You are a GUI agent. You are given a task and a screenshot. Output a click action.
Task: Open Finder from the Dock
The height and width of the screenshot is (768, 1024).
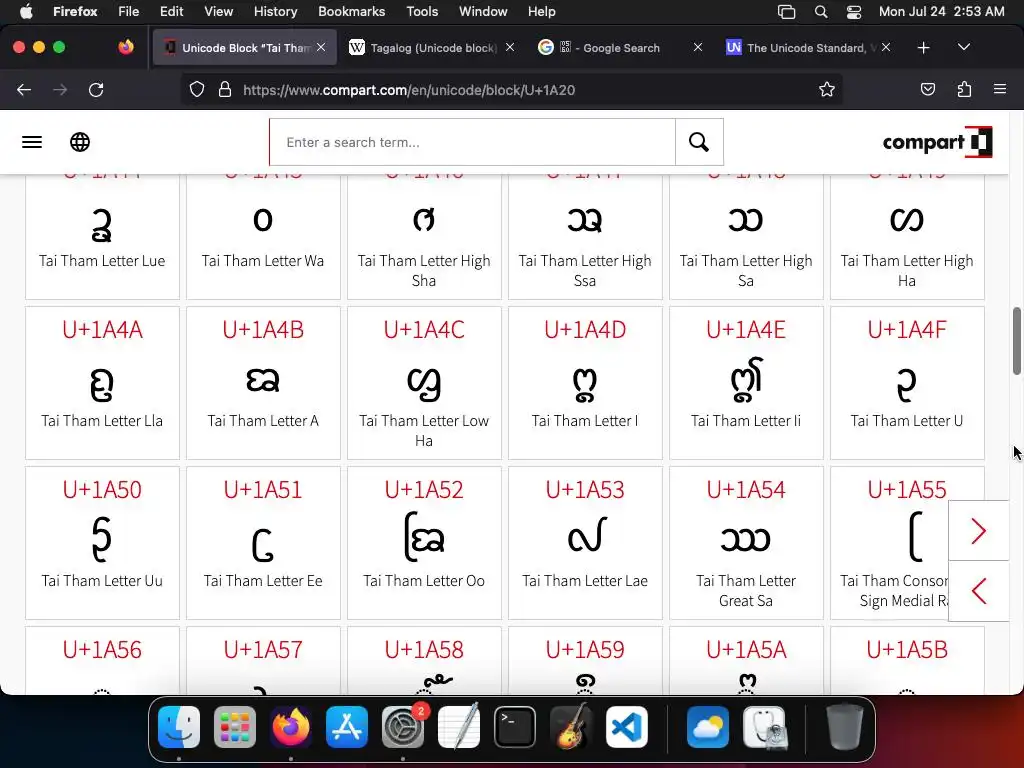point(179,727)
